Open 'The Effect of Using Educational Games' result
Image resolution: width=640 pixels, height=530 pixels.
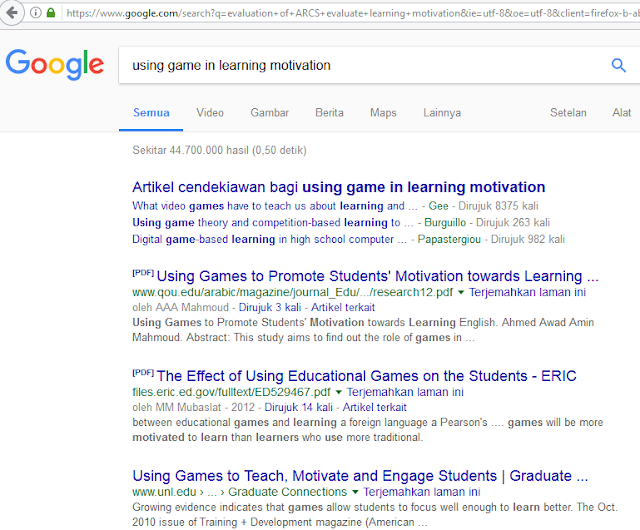pos(367,376)
